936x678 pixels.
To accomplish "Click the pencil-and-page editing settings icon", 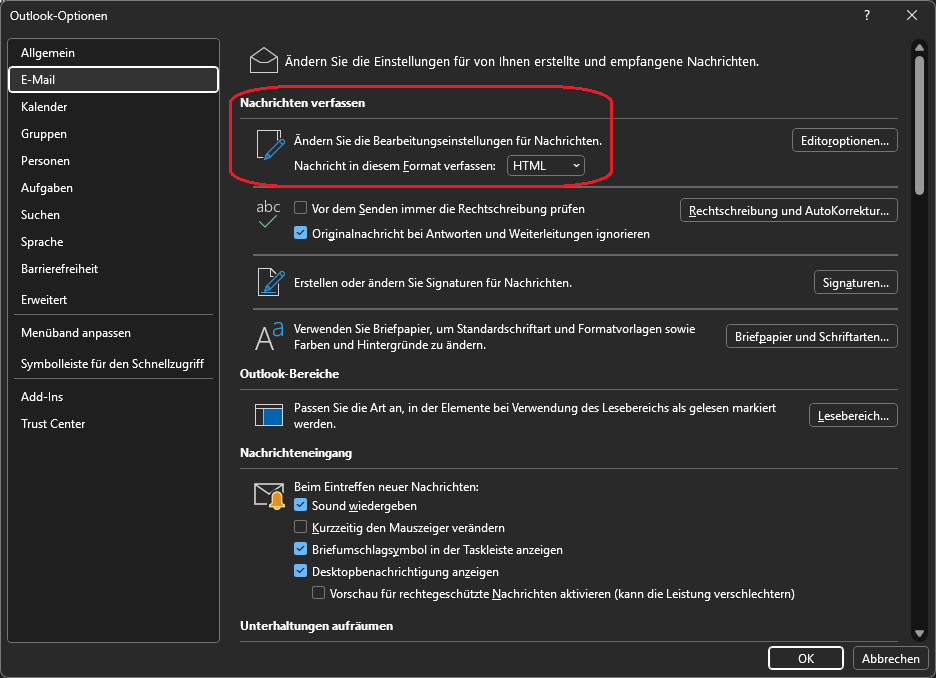I will (x=270, y=145).
